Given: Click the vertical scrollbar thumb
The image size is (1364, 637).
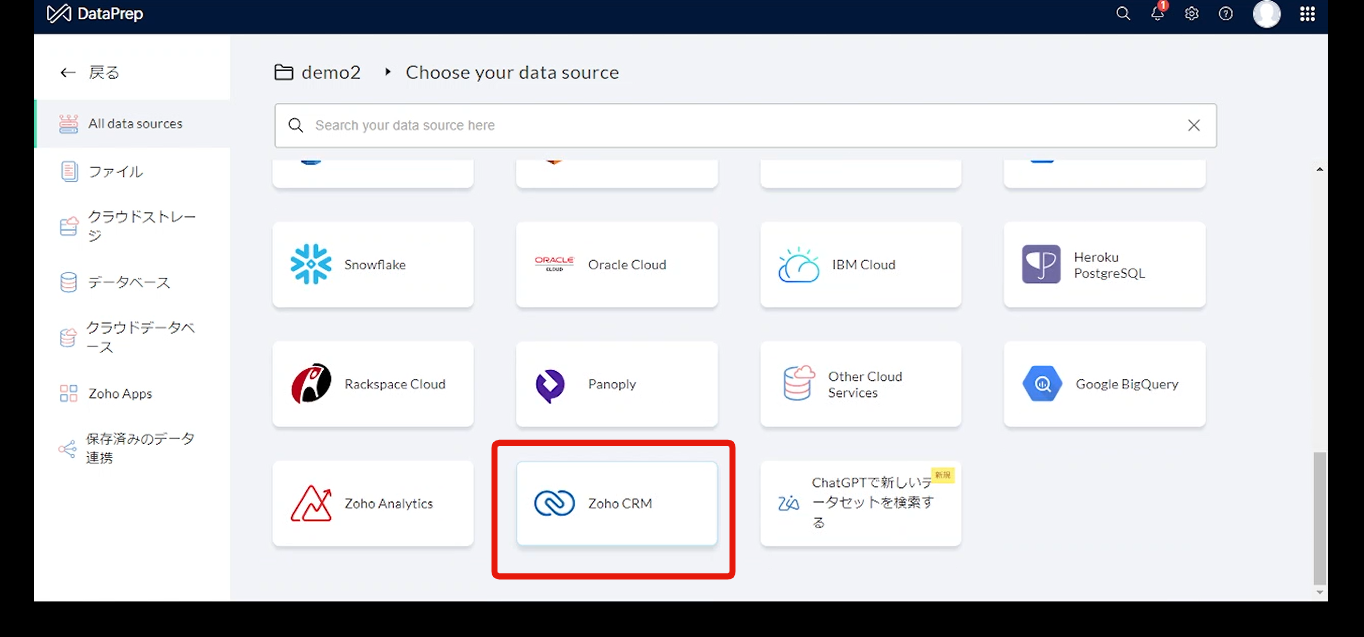Looking at the screenshot, I should point(1320,517).
